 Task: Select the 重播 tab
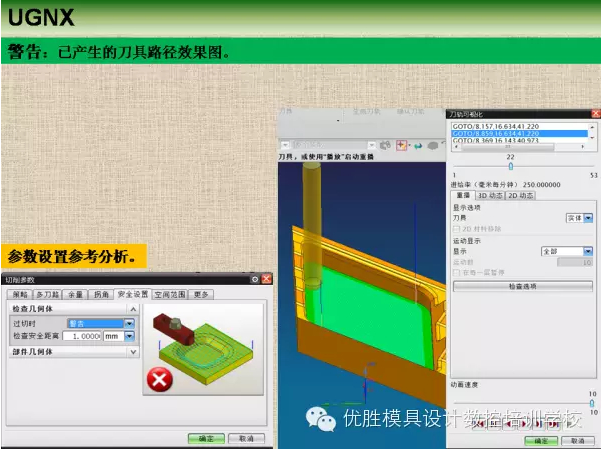pyautogui.click(x=463, y=195)
